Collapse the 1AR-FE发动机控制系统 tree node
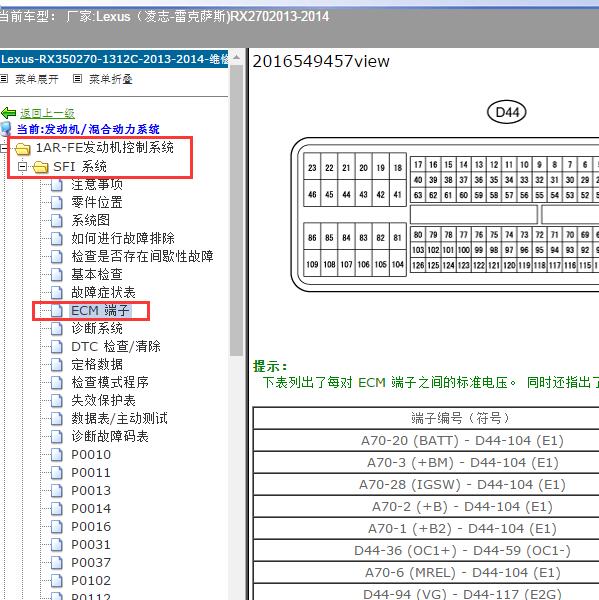Viewport: 599px width, 600px height. 3,148
